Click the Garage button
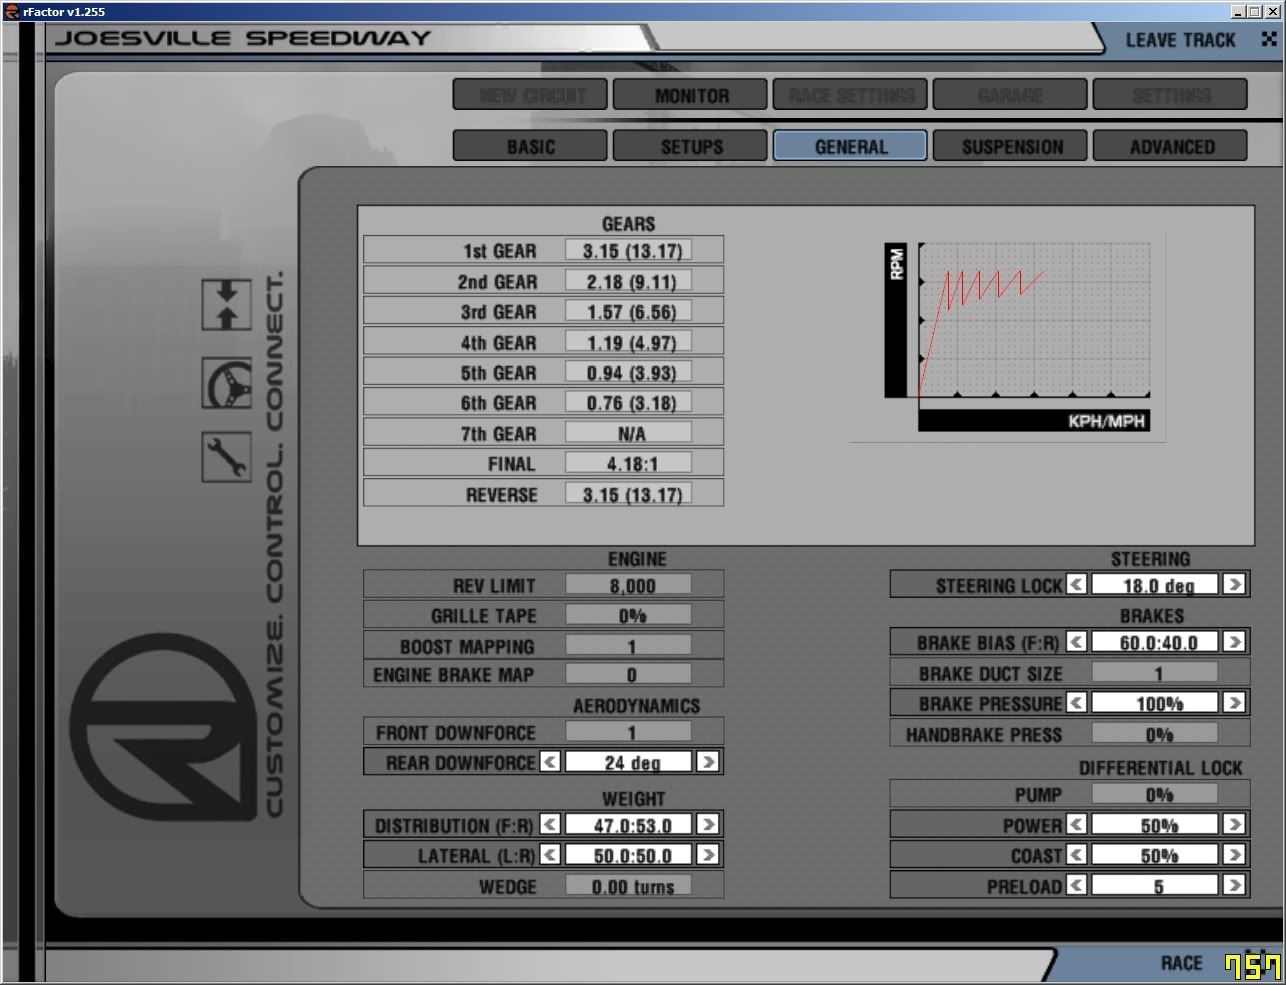The width and height of the screenshot is (1286, 985). pos(1010,95)
